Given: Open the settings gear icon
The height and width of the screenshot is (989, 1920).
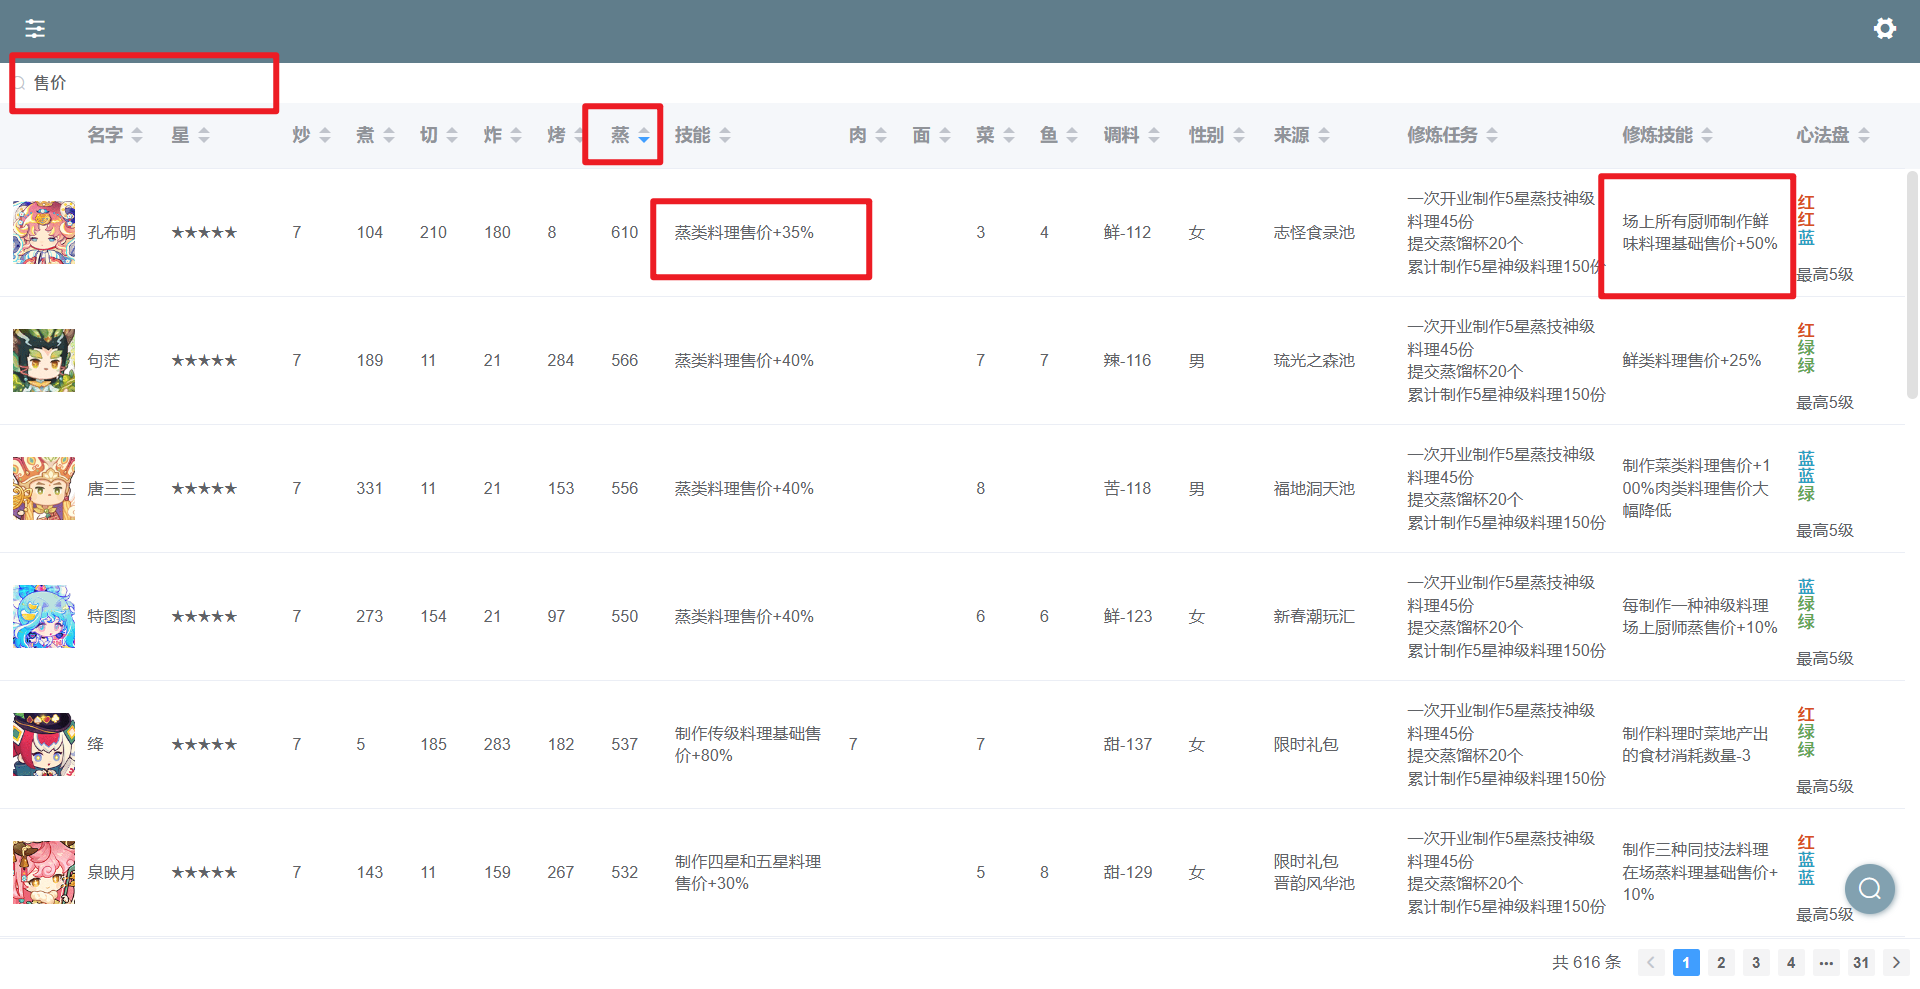Looking at the screenshot, I should coord(1884,29).
